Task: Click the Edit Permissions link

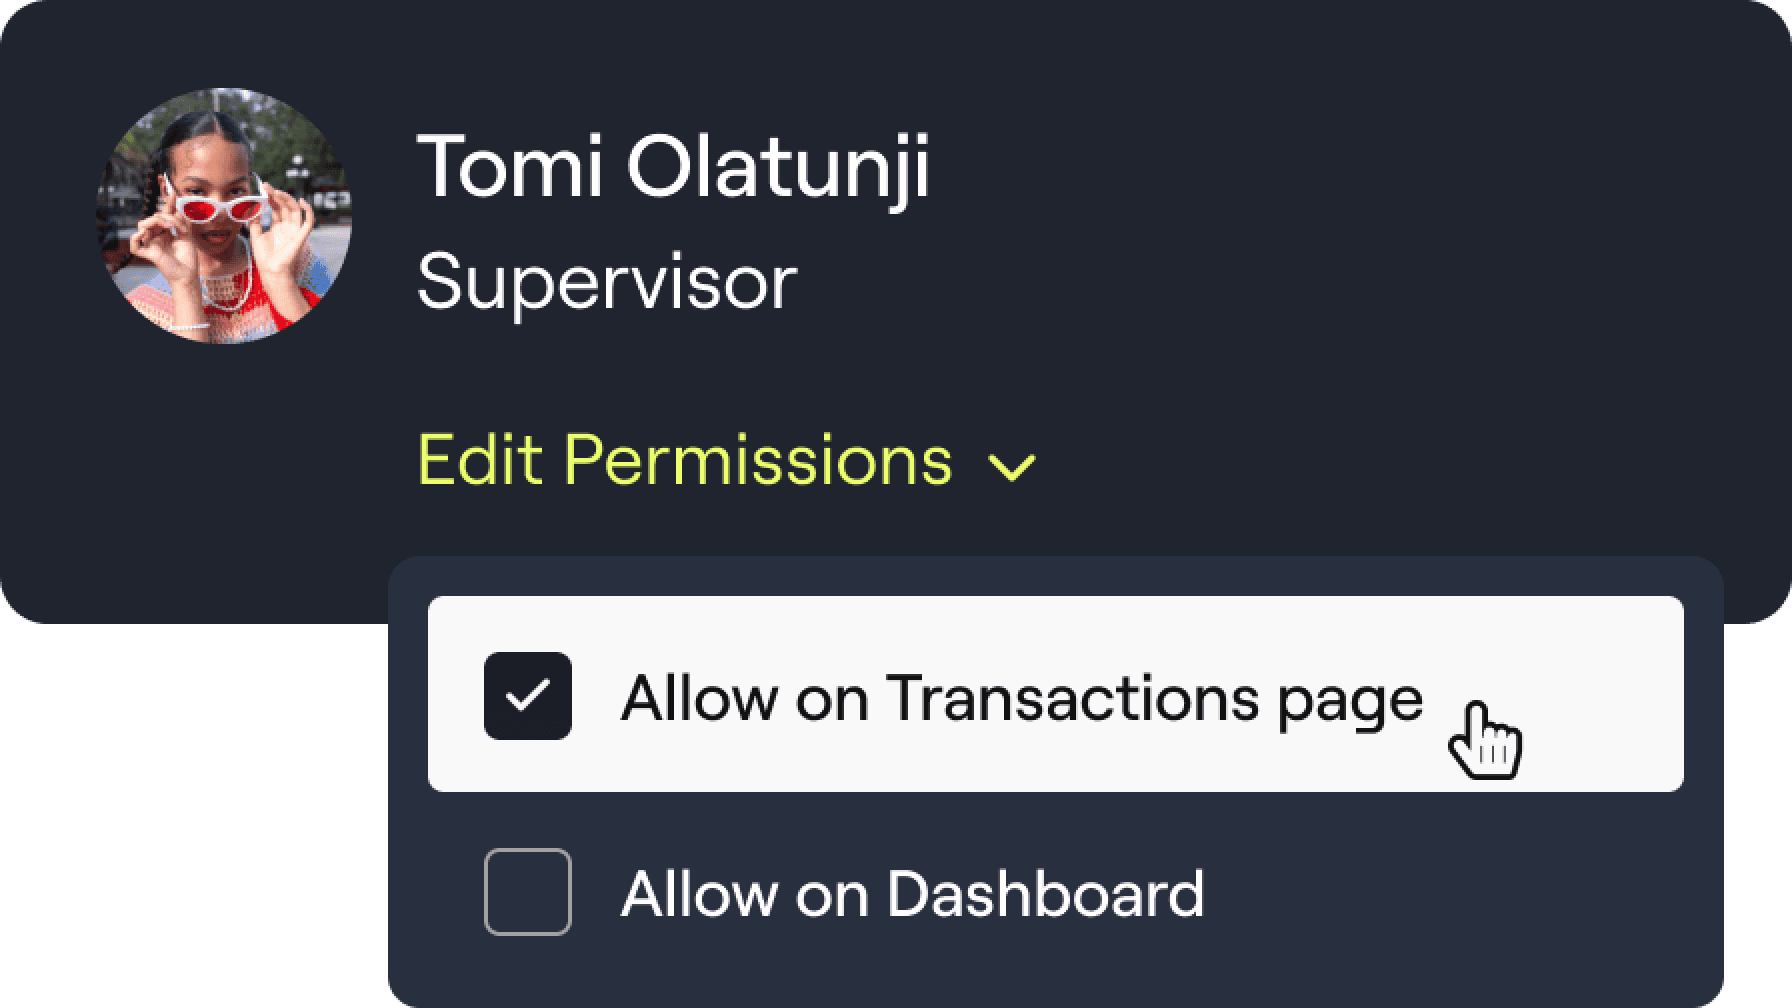Action: click(685, 461)
